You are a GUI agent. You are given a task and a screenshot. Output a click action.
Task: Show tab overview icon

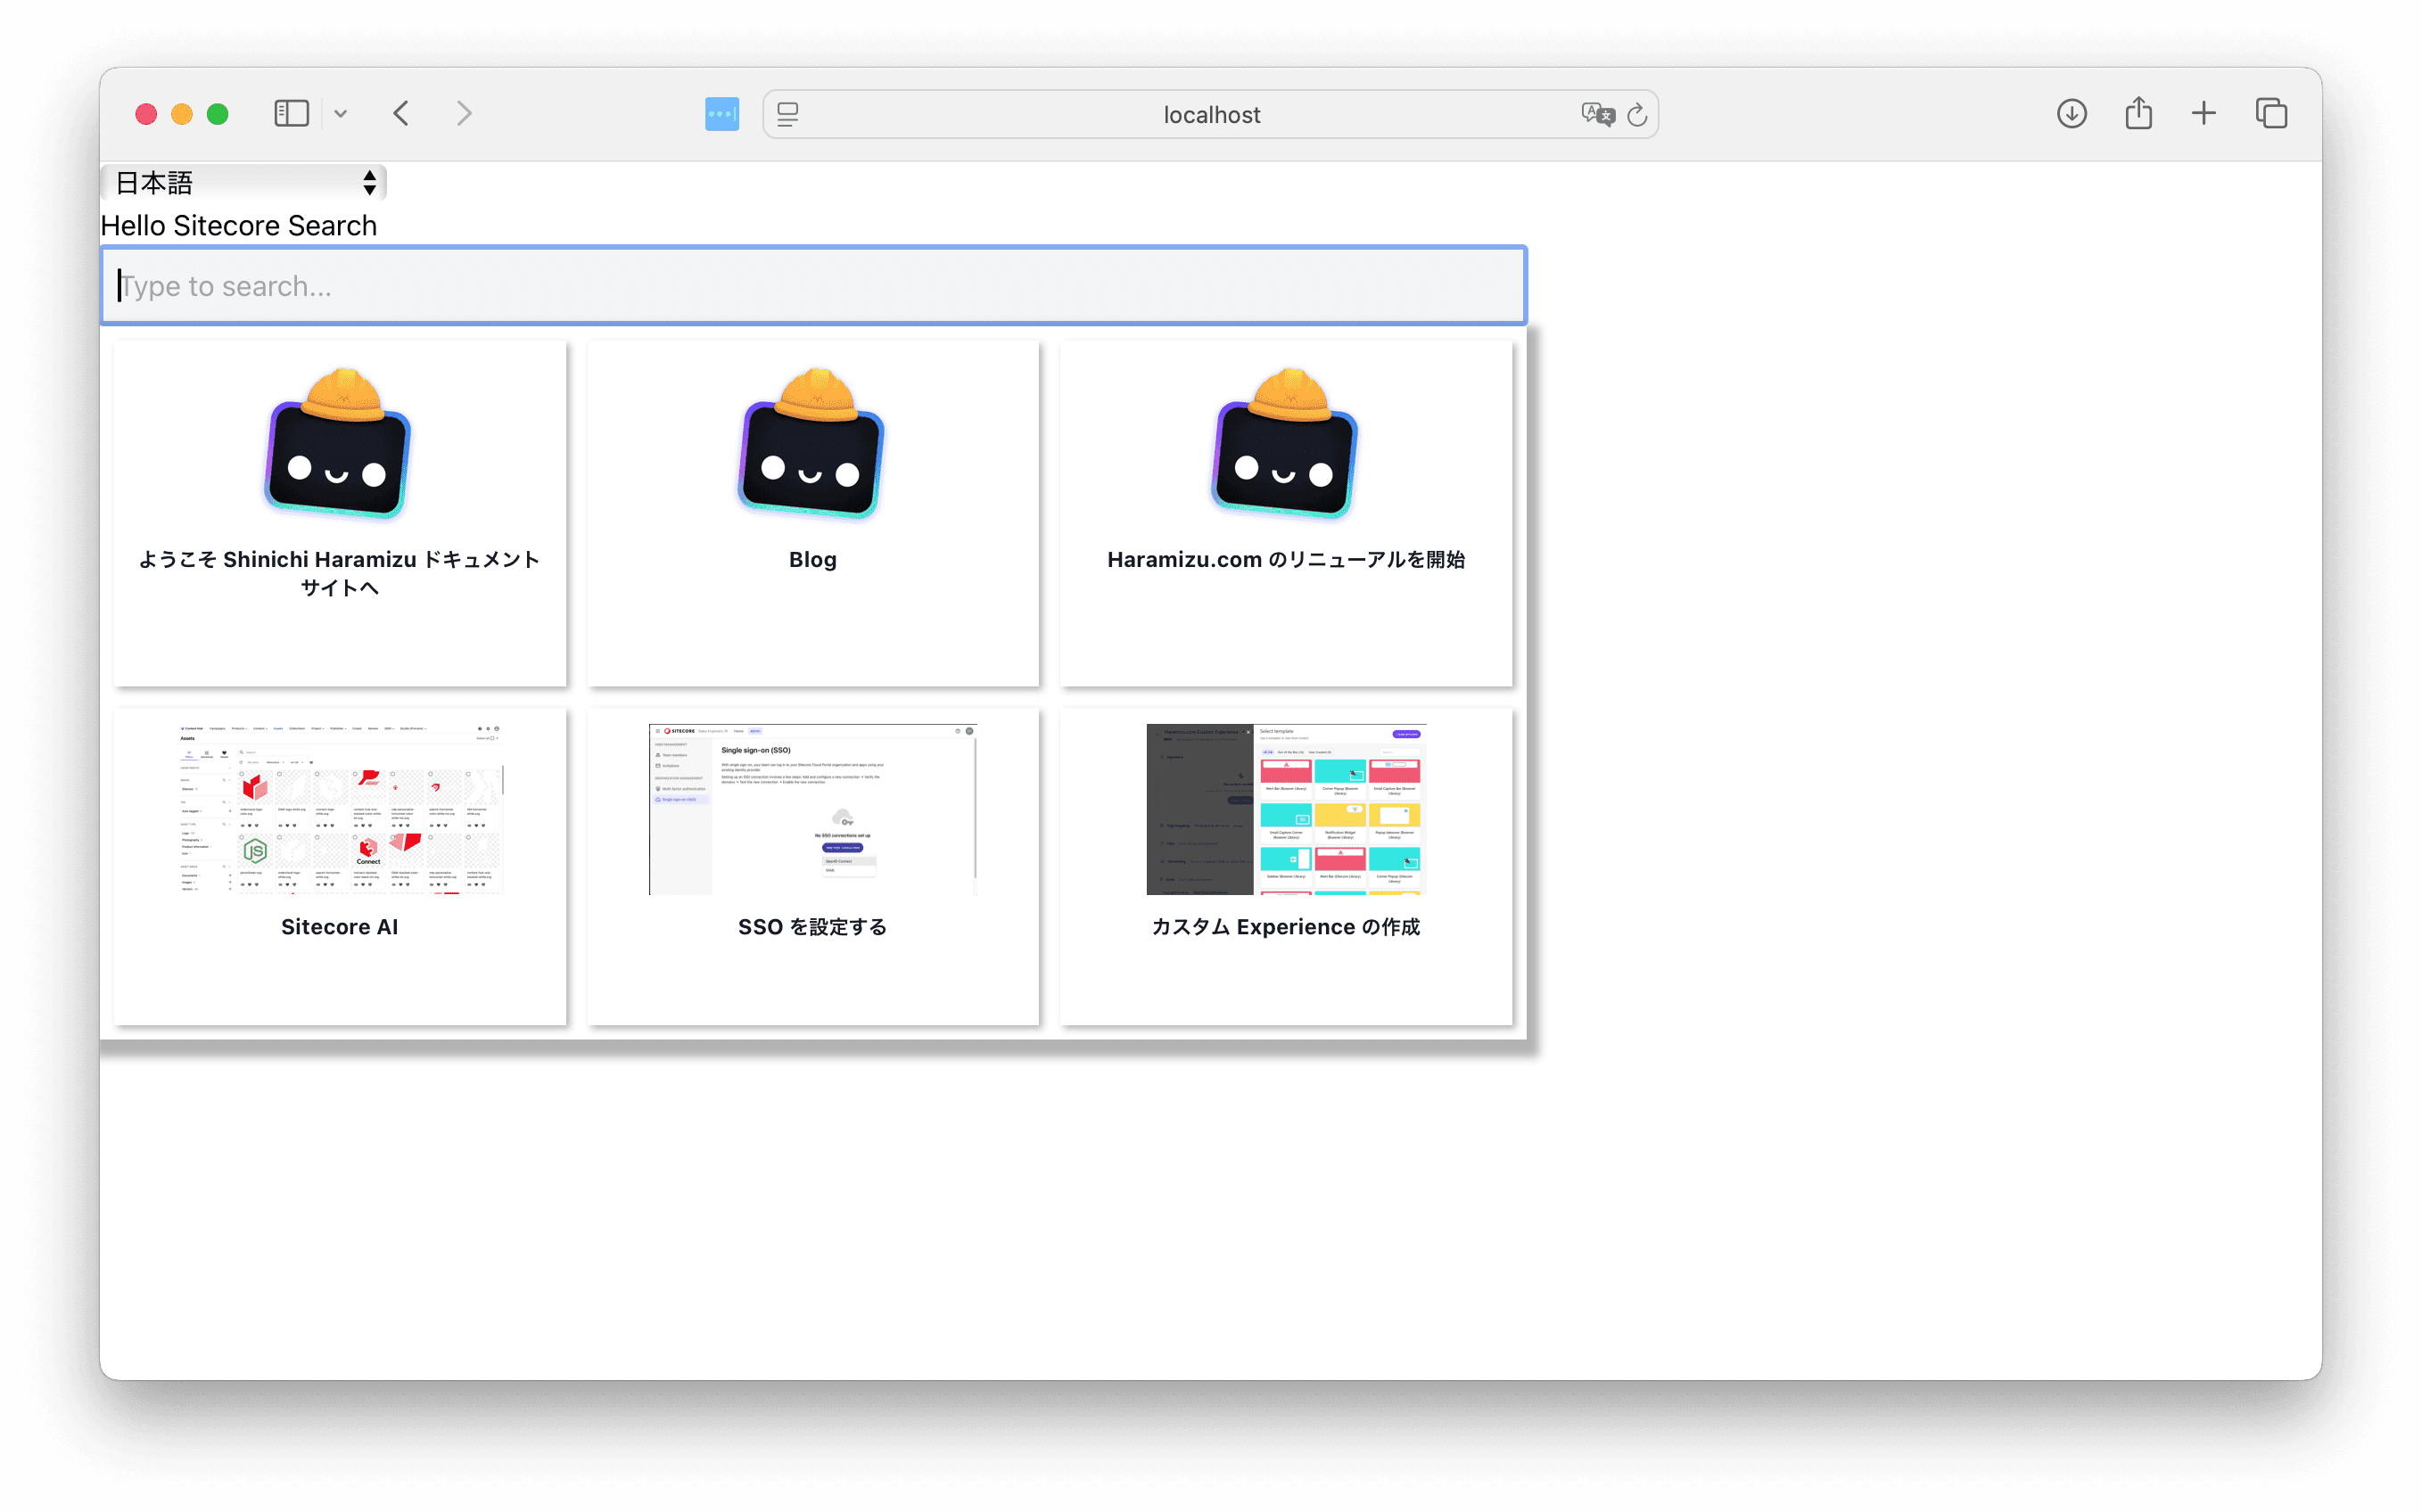[2271, 114]
